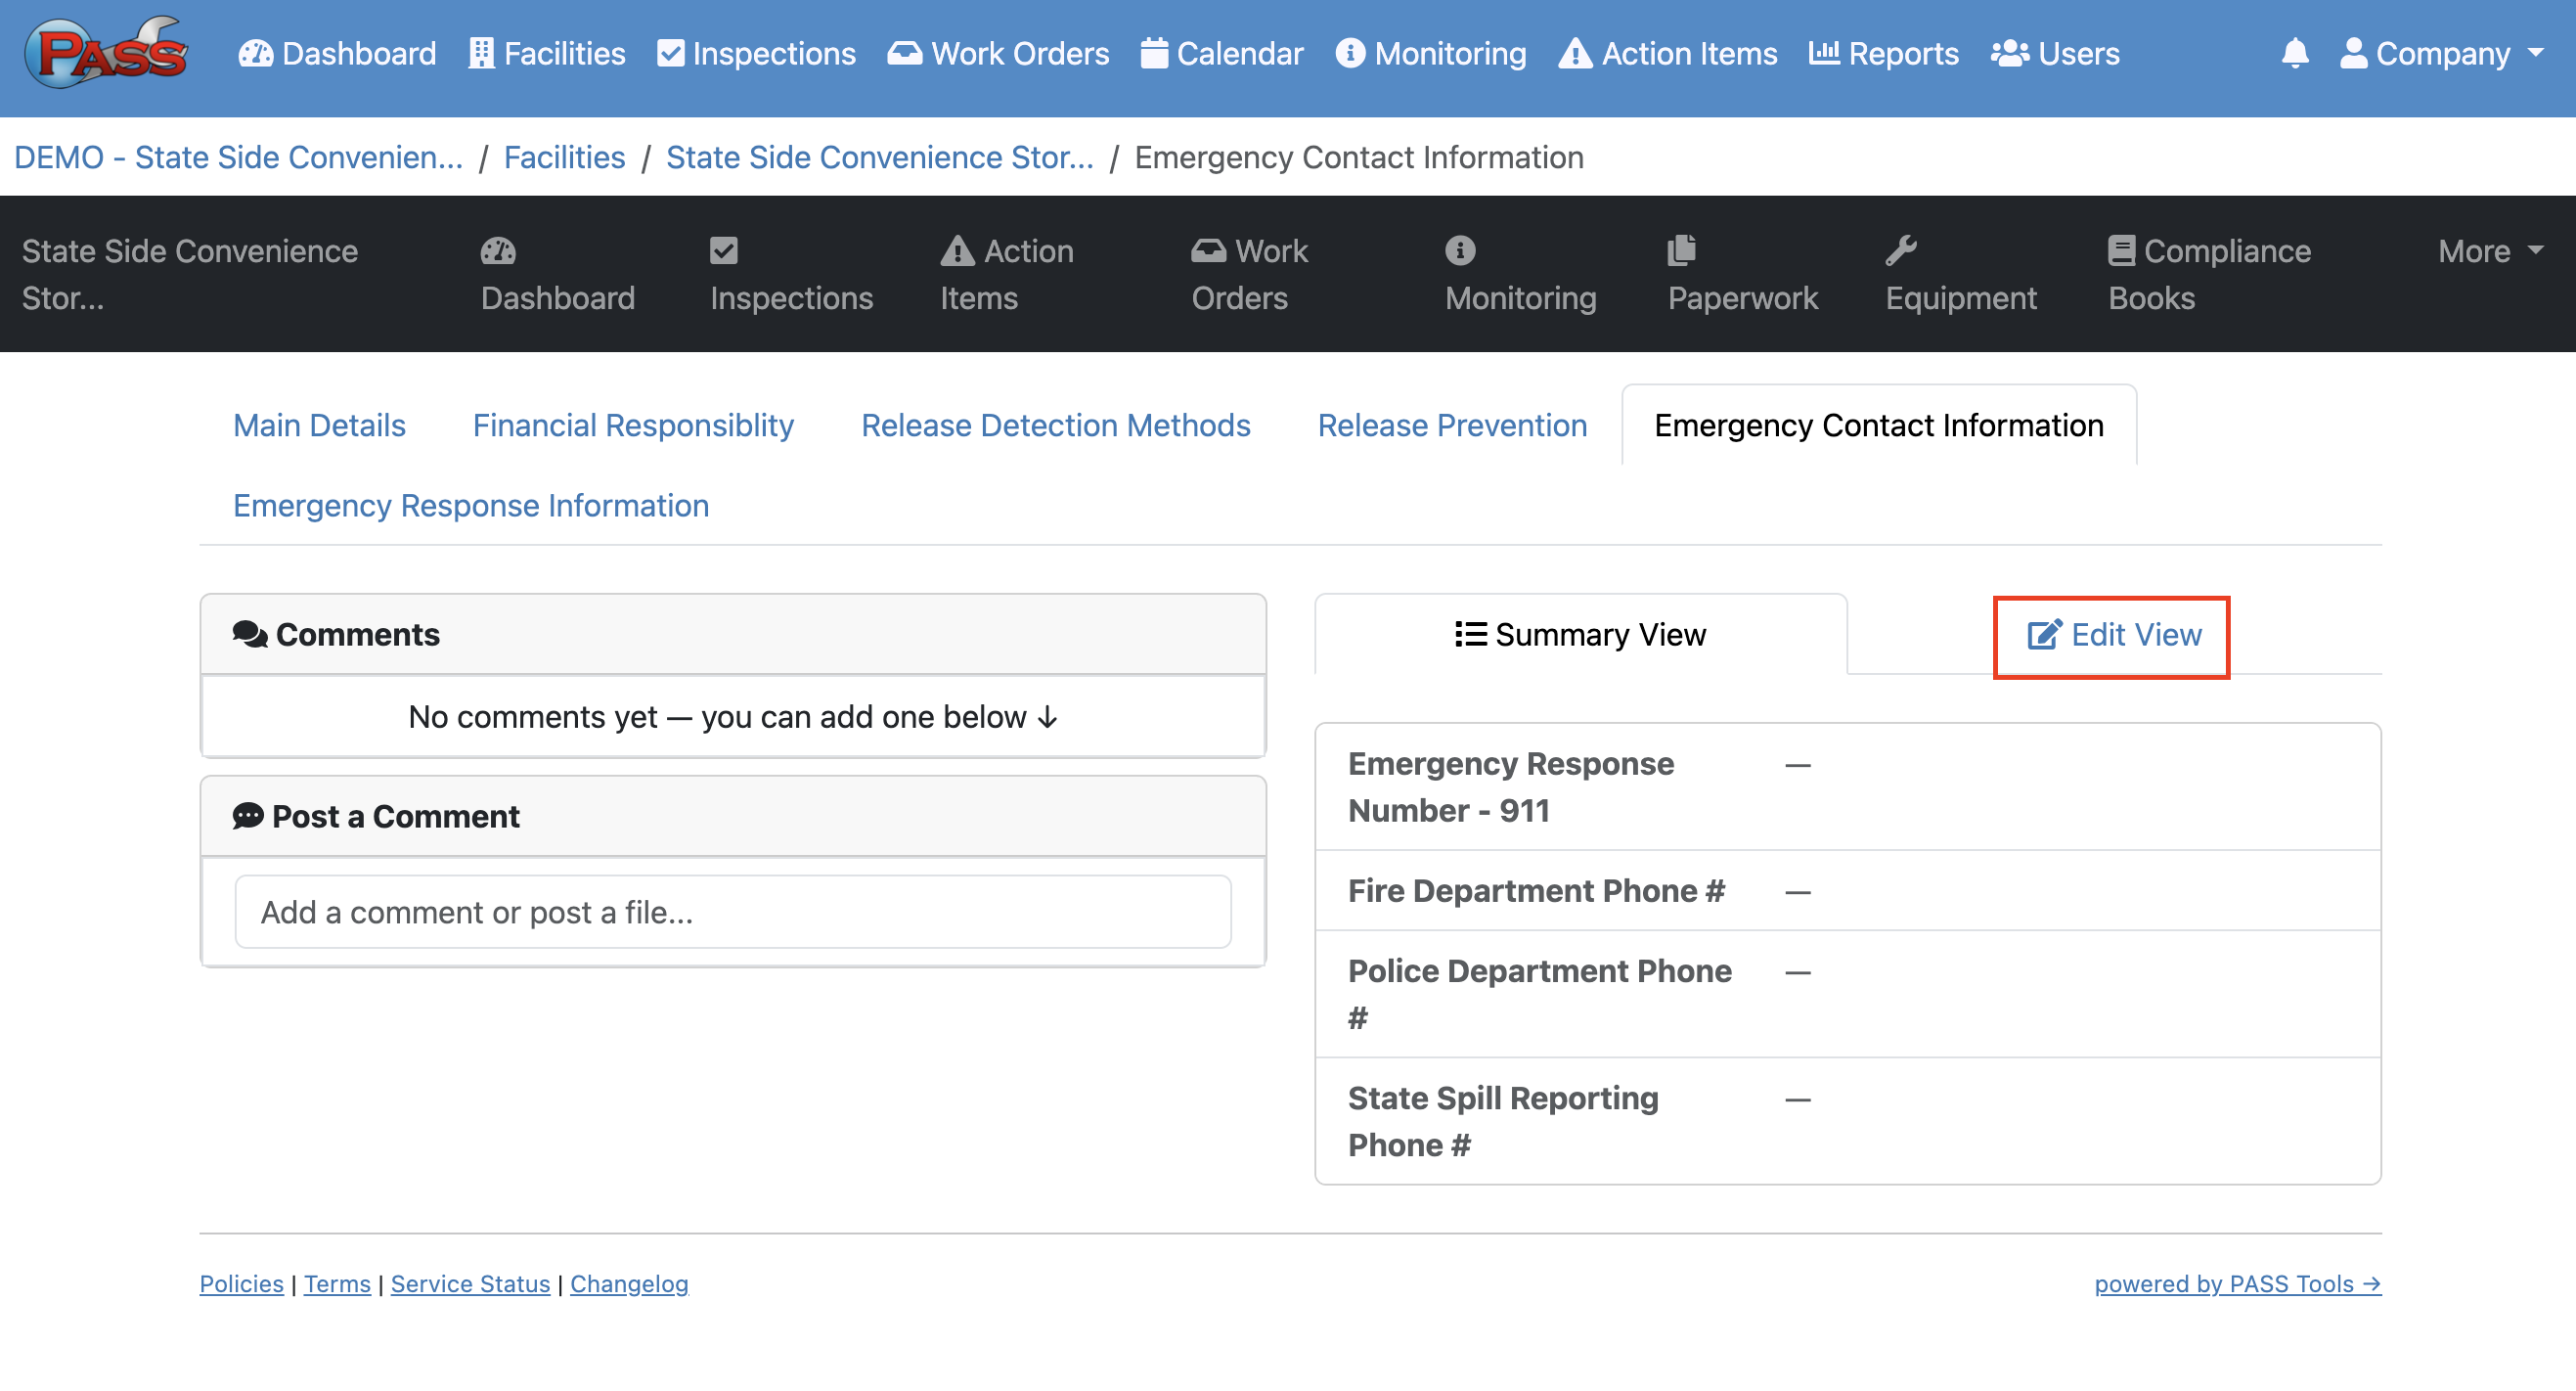Open notifications bell icon

coord(2295,53)
